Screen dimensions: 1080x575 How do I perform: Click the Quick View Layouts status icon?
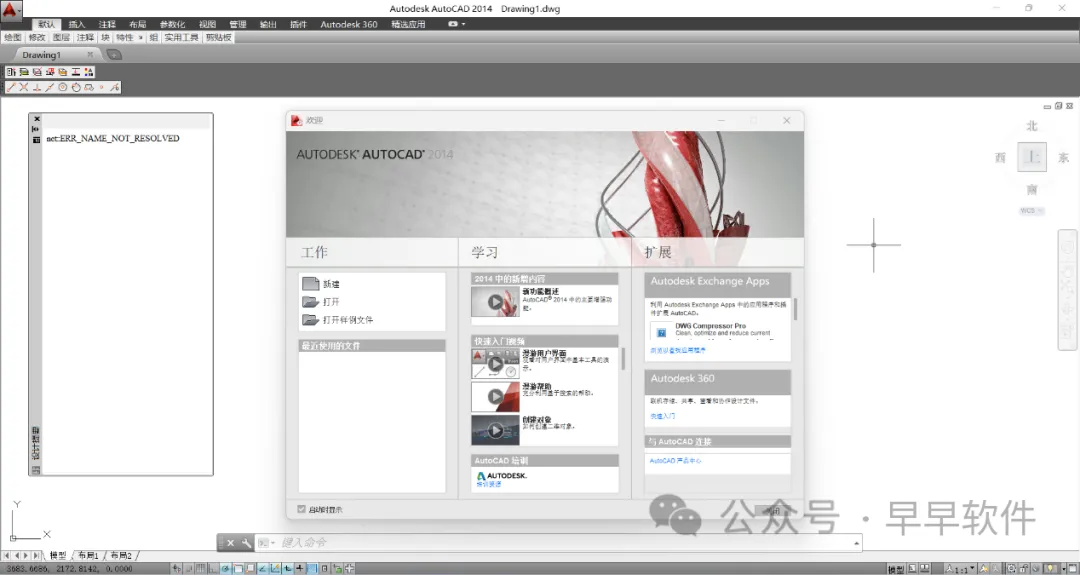[913, 569]
